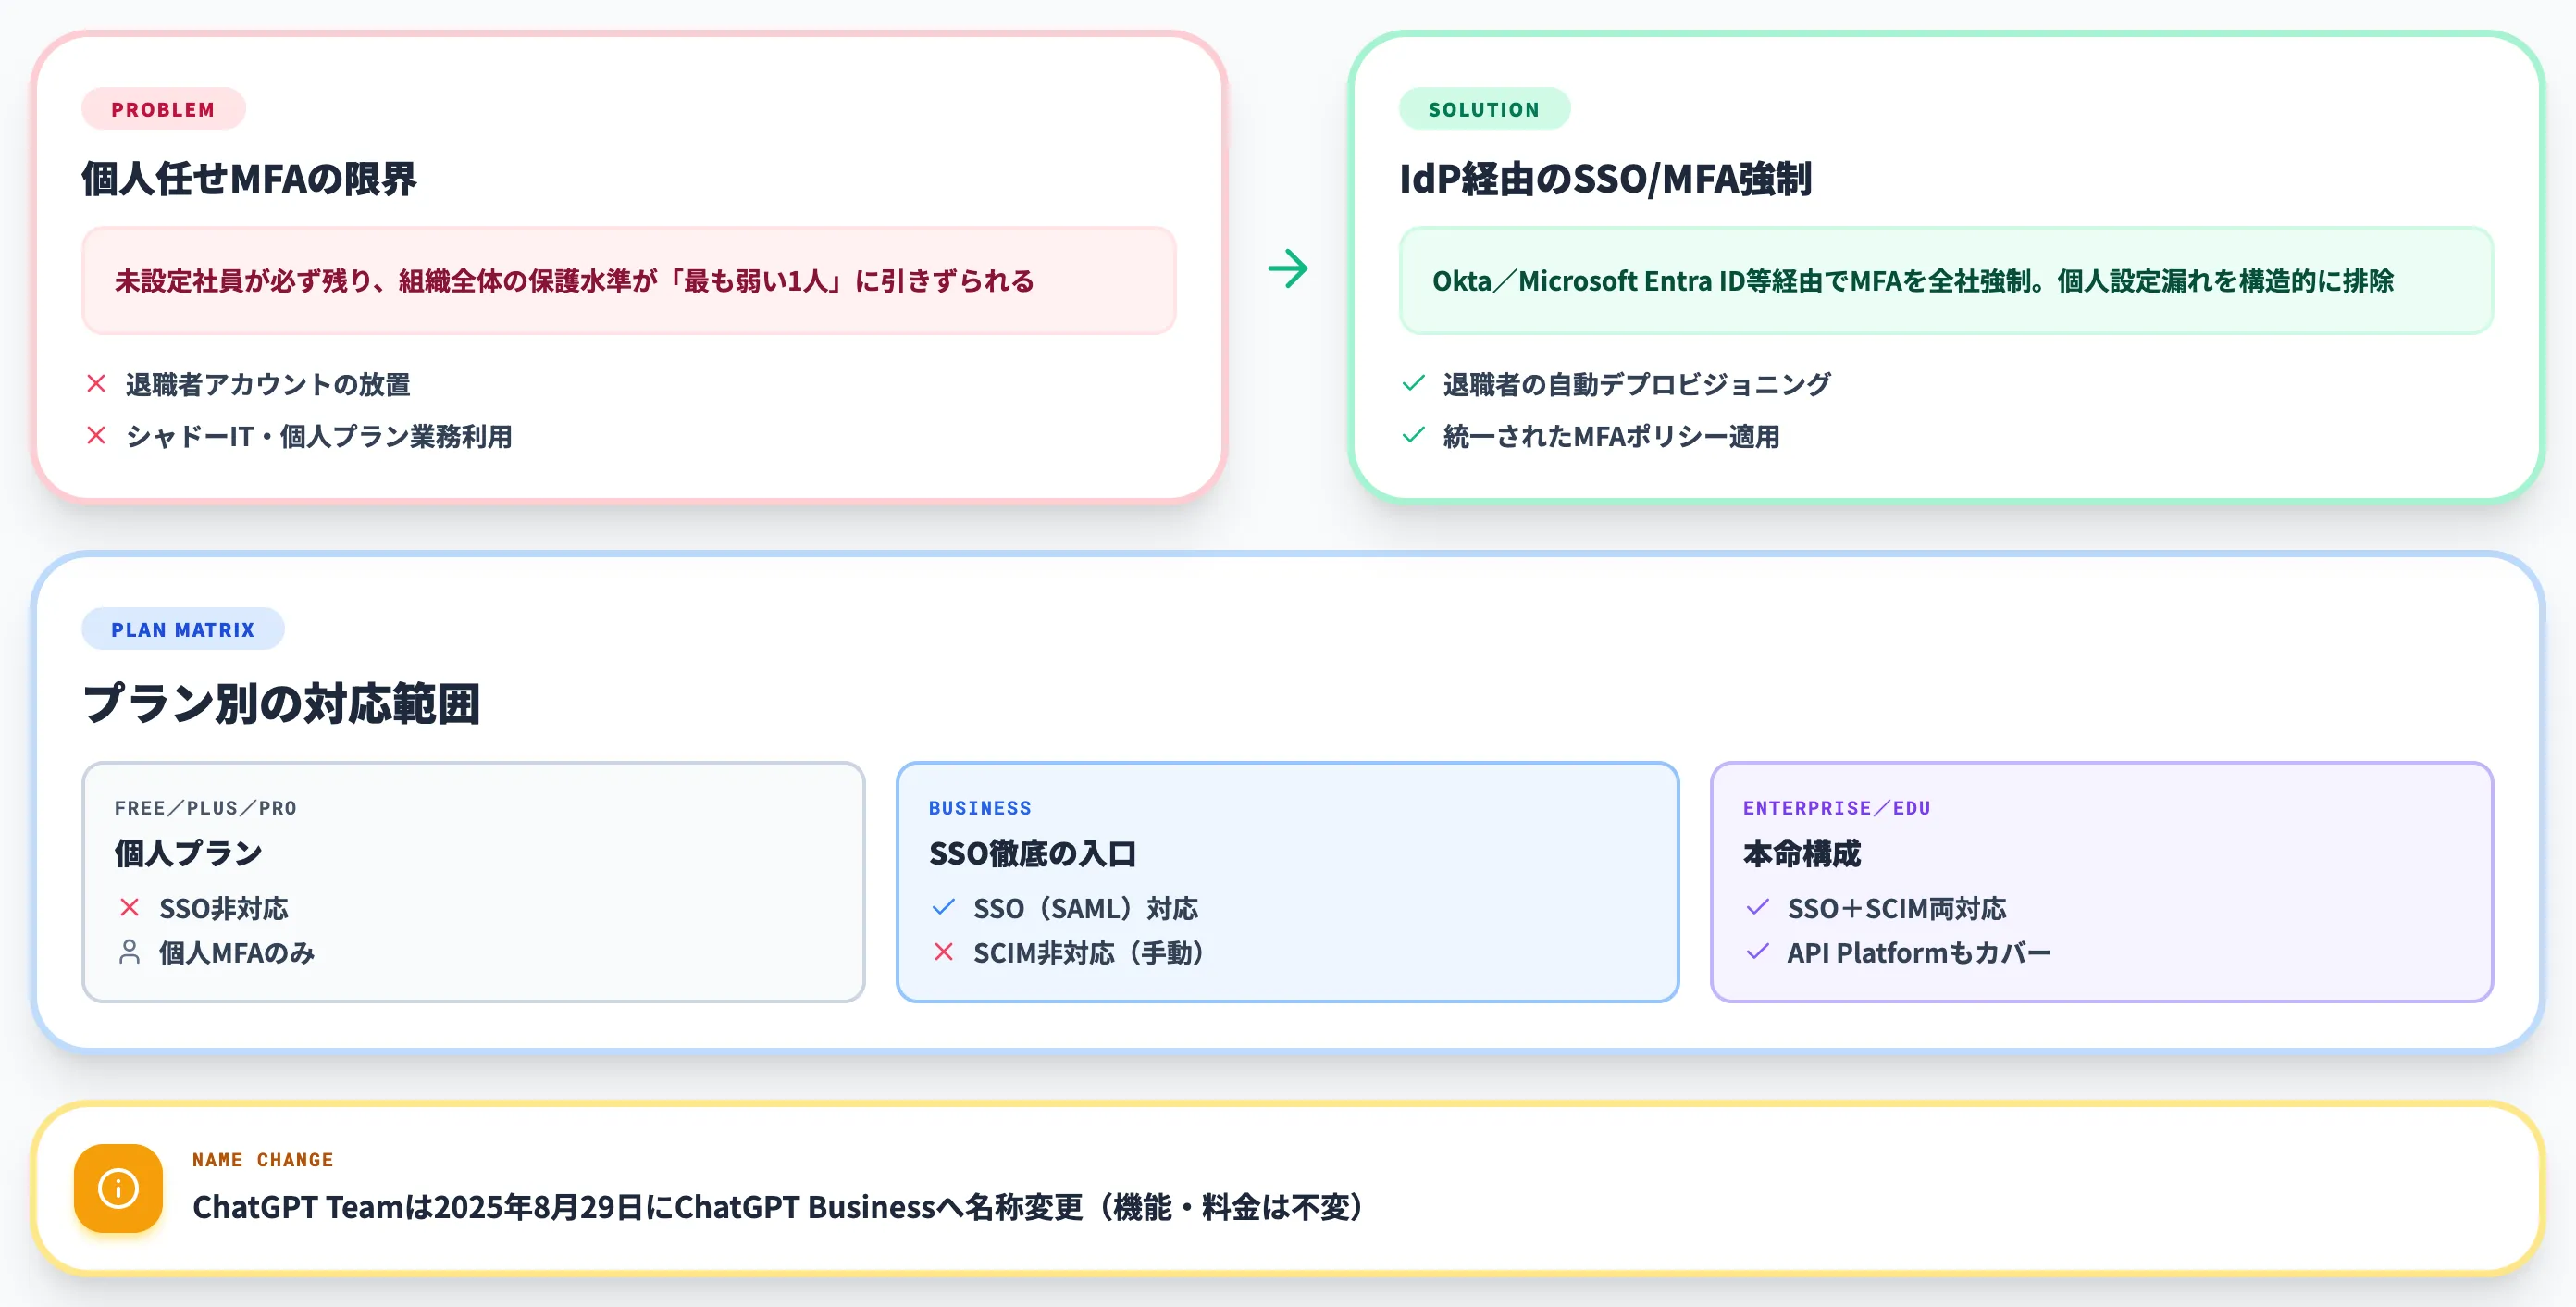Viewport: 2576px width, 1307px height.
Task: Click the SSO徹底の入口 card title
Action: pyautogui.click(x=1032, y=853)
